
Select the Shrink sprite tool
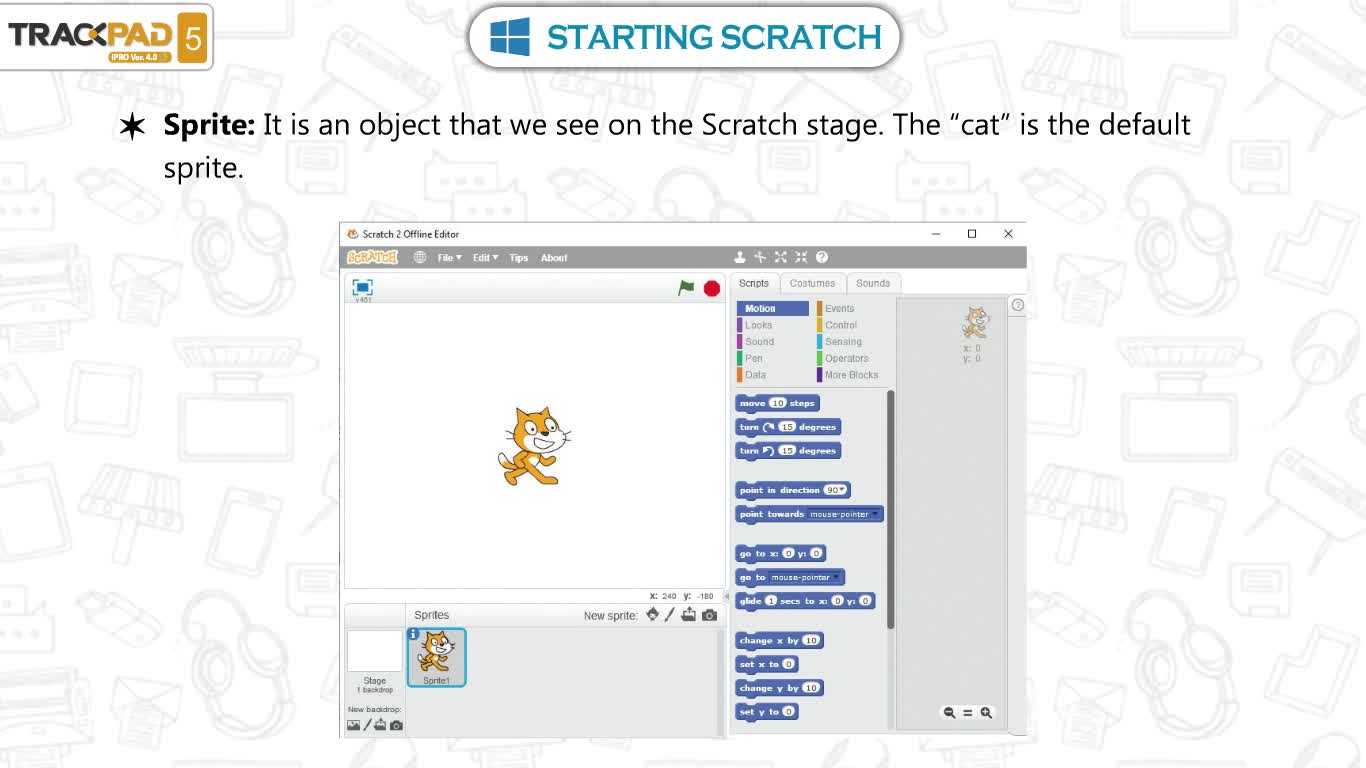801,257
